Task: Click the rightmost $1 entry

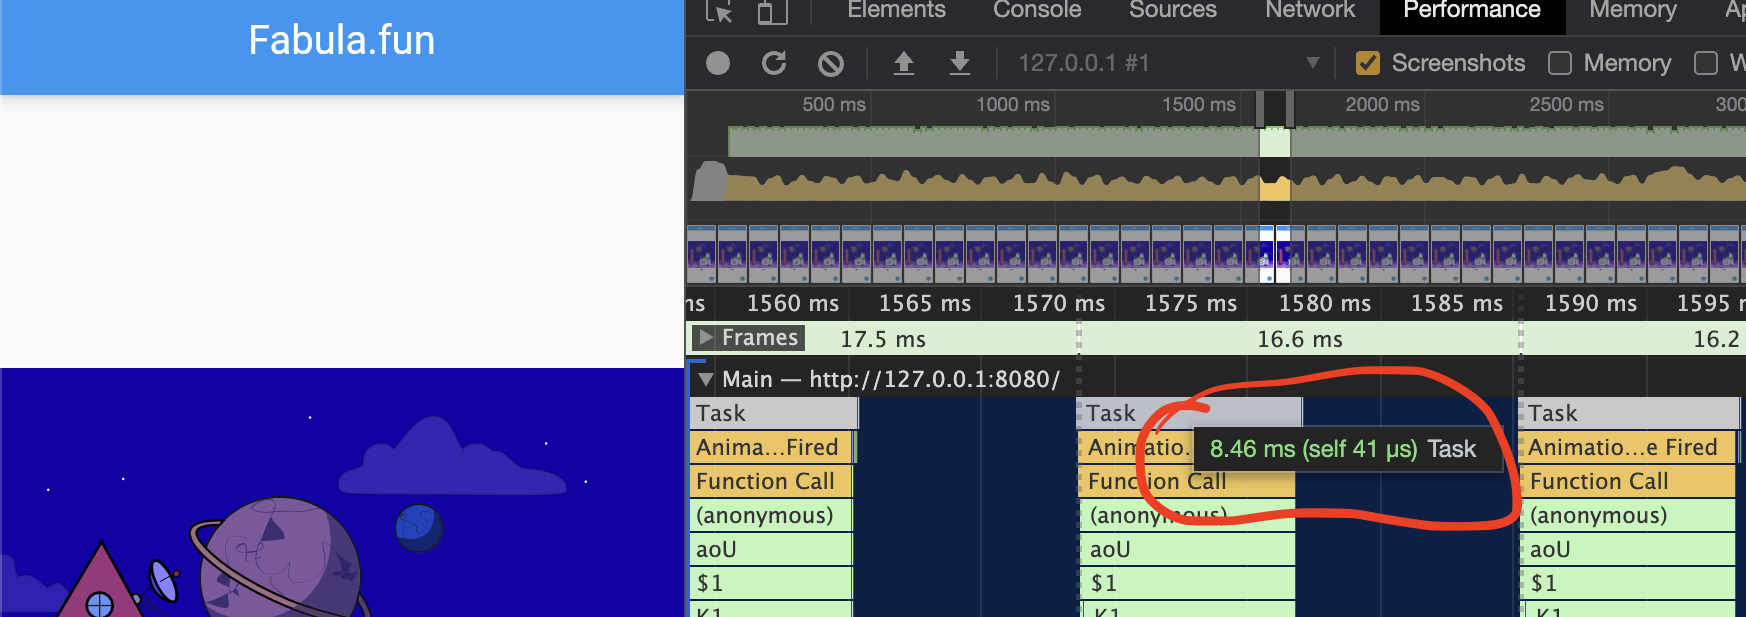Action: pyautogui.click(x=1629, y=583)
